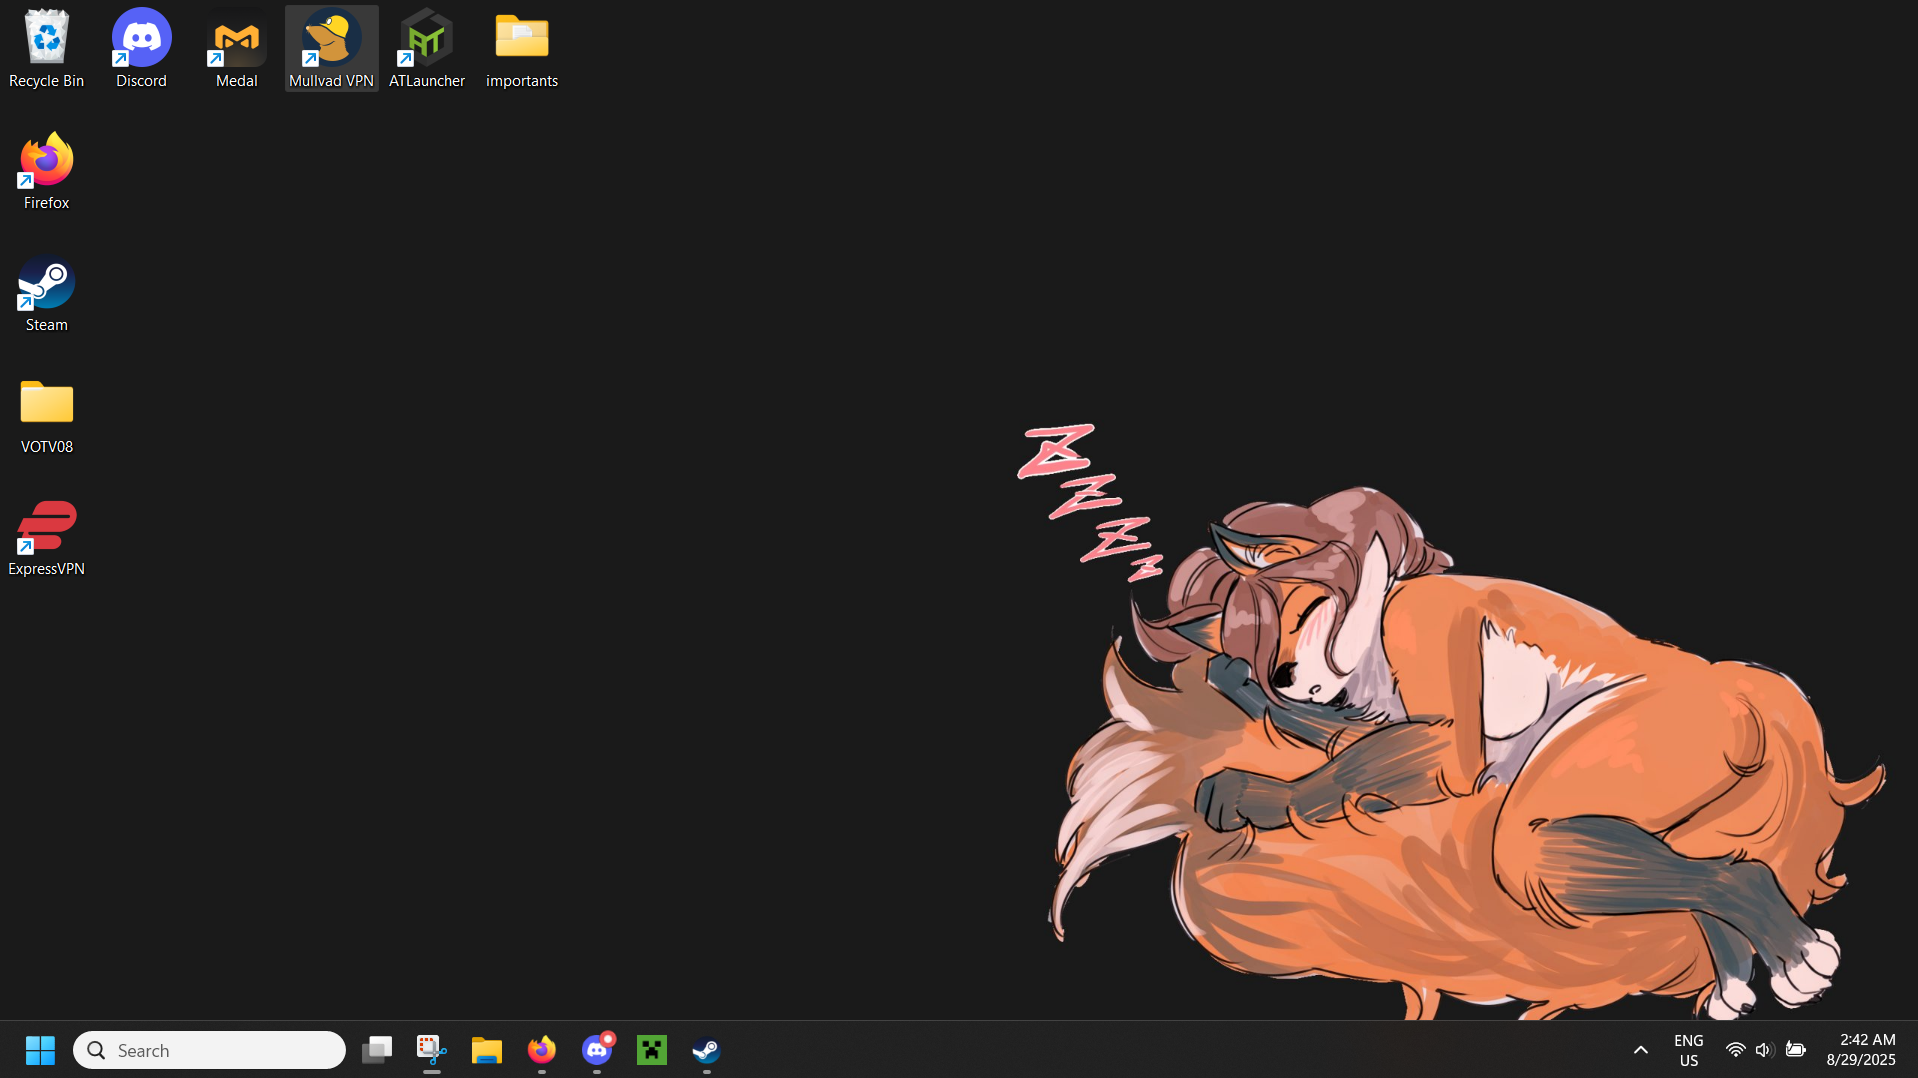This screenshot has width=1918, height=1078.
Task: Open Minecraft creeper icon in taskbar
Action: [652, 1050]
